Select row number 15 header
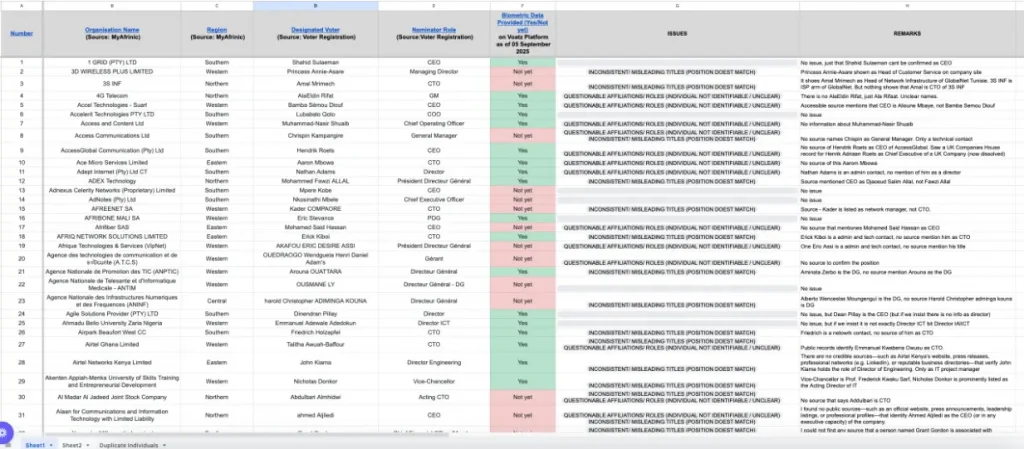The image size is (1024, 449). point(22,209)
